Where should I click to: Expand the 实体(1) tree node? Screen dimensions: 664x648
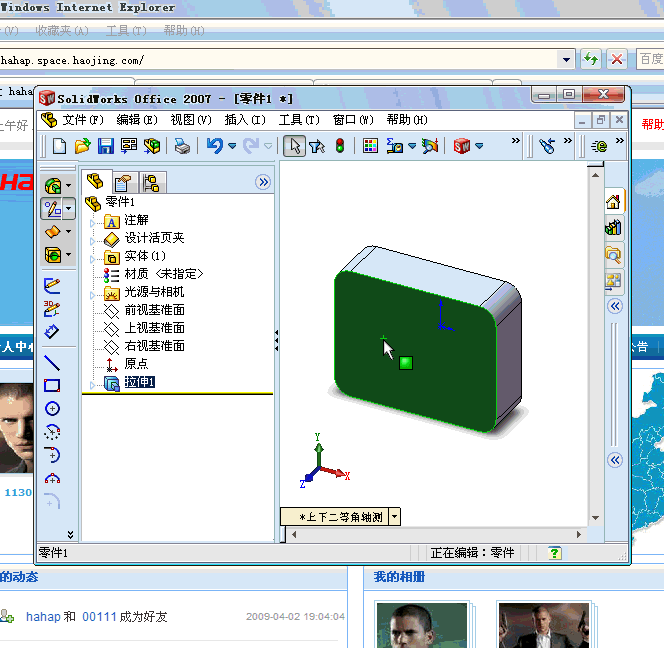click(x=92, y=258)
